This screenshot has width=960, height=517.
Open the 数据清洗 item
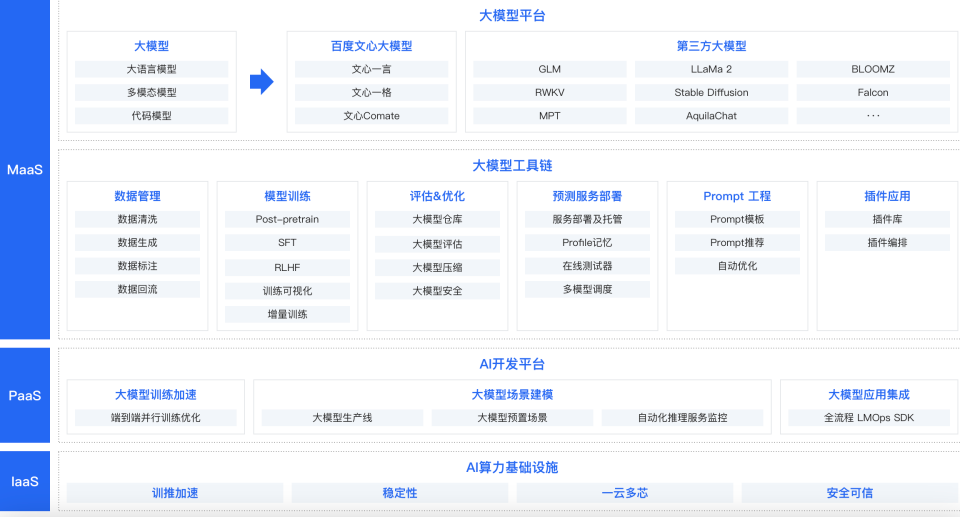point(137,219)
